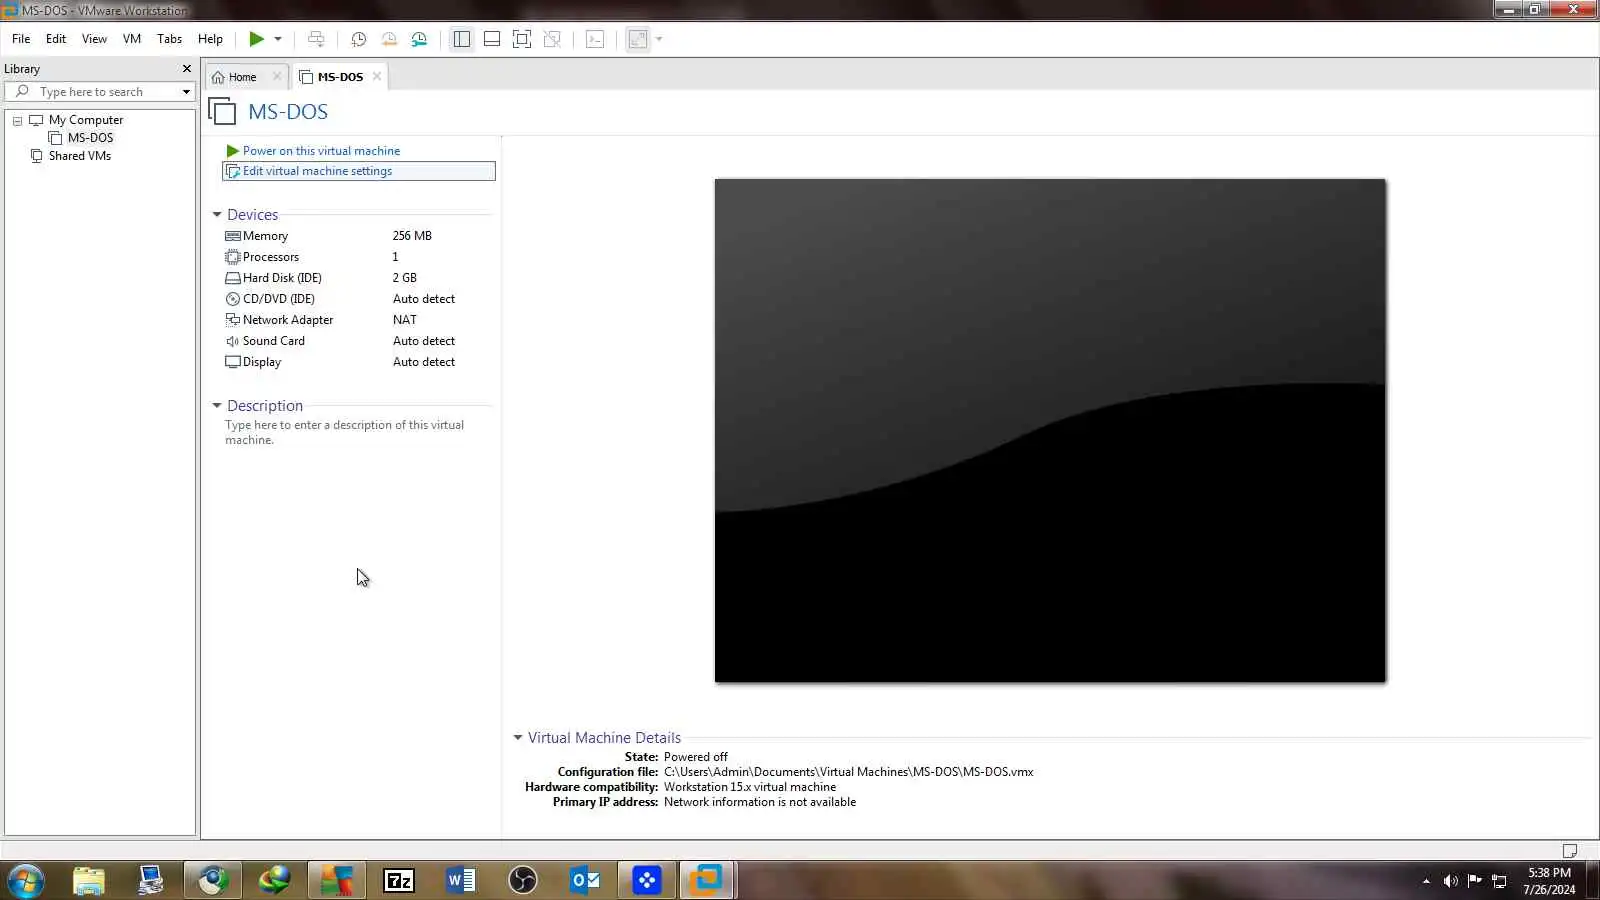
Task: Click the Unity mode toolbar icon
Action: tap(552, 39)
